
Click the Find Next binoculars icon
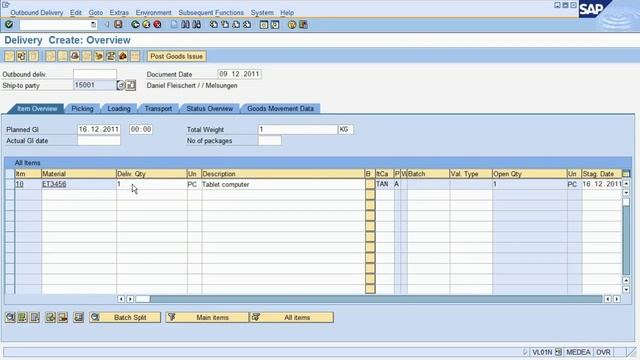click(x=196, y=24)
